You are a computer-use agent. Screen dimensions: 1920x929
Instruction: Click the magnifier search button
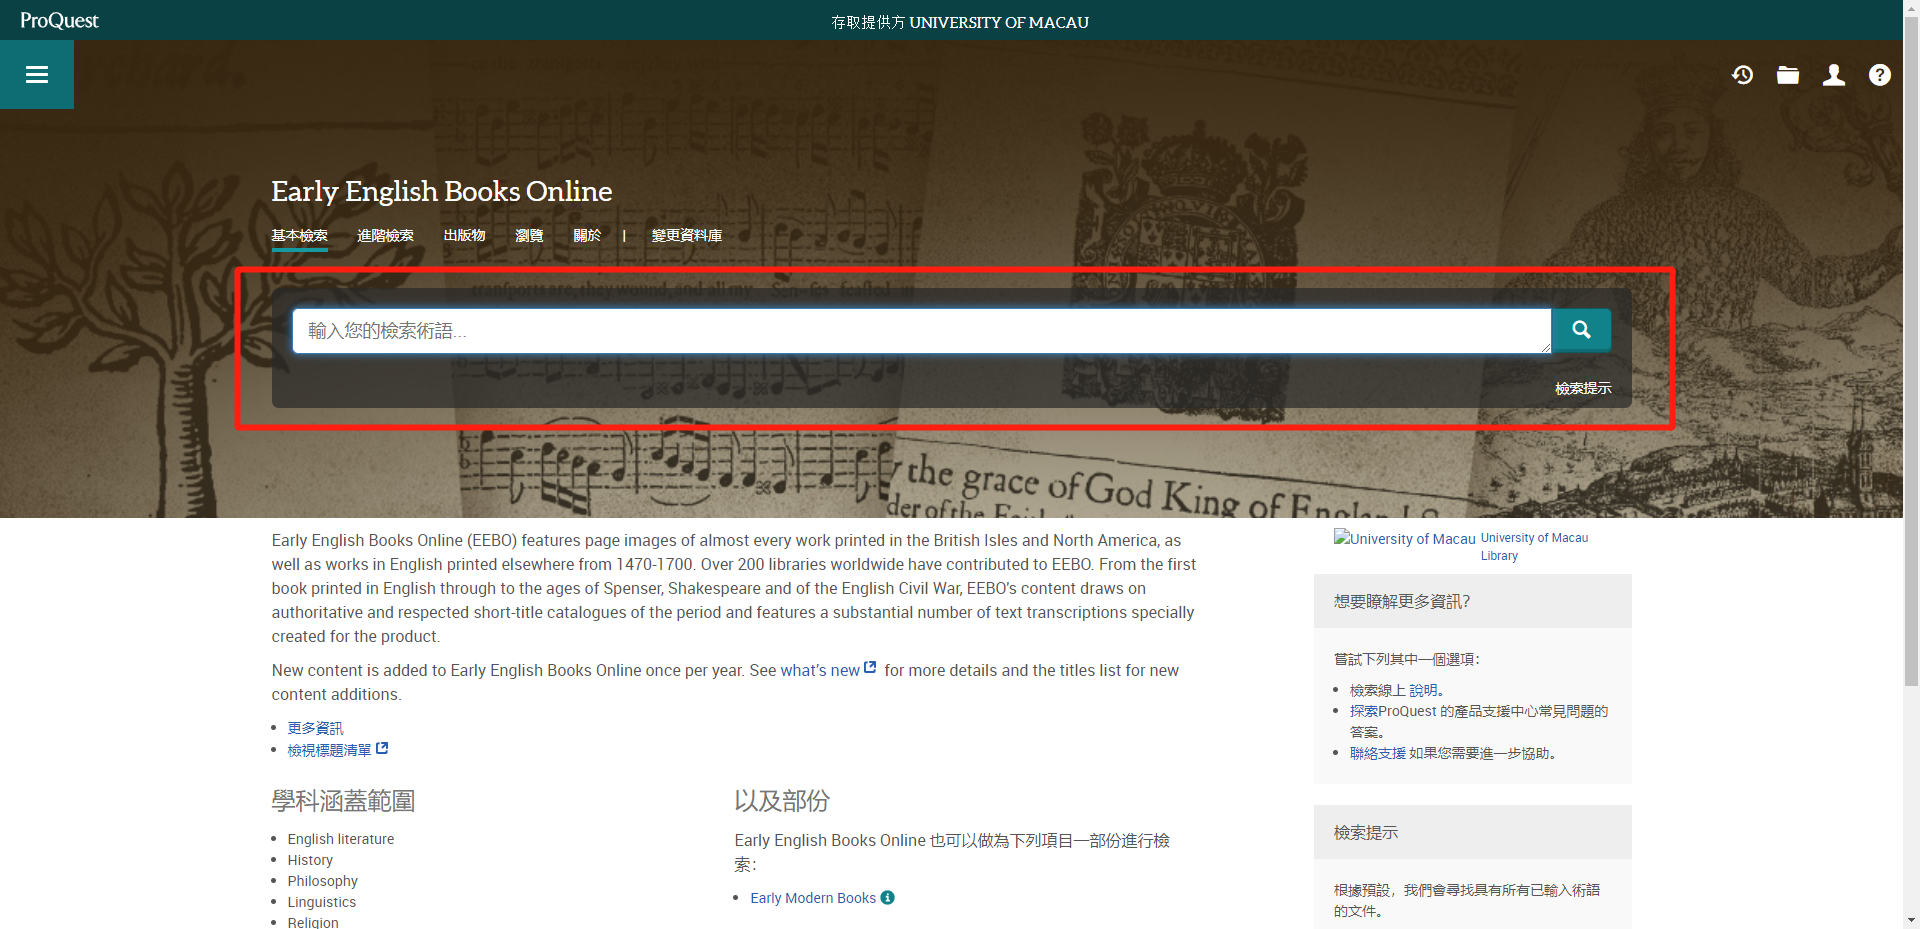(1581, 330)
